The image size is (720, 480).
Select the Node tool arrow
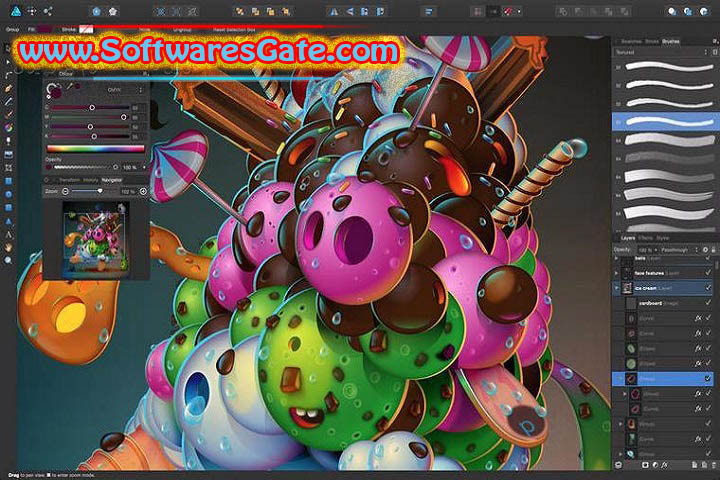8,62
